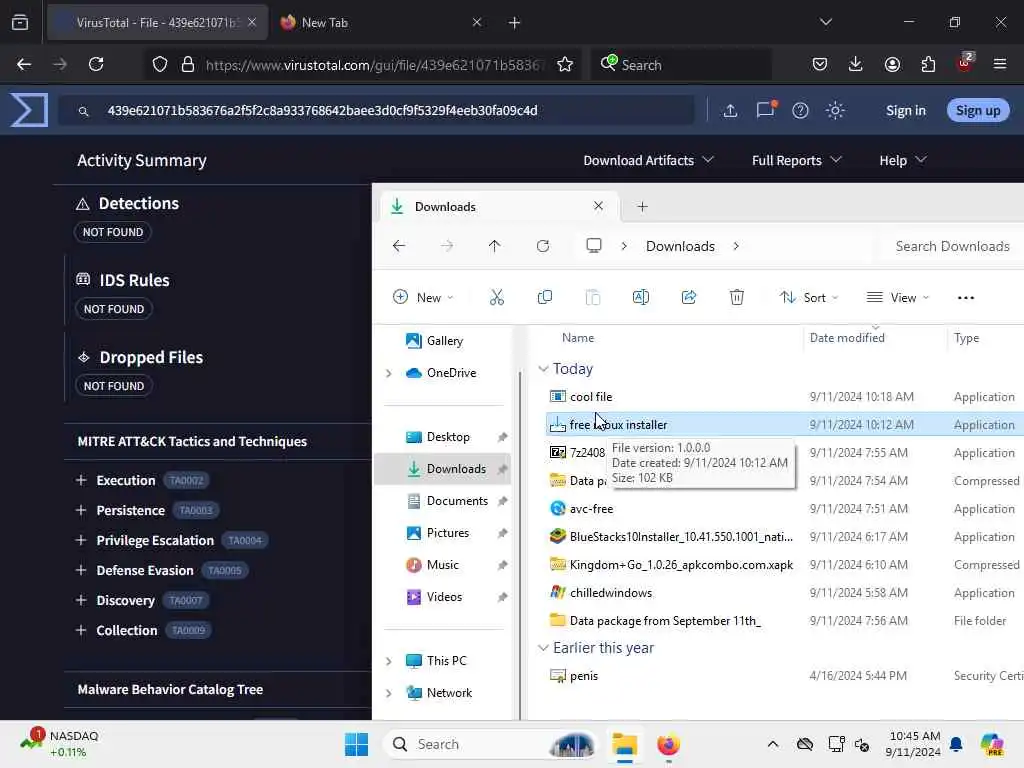Expand This PC in navigation pane

pos(389,661)
